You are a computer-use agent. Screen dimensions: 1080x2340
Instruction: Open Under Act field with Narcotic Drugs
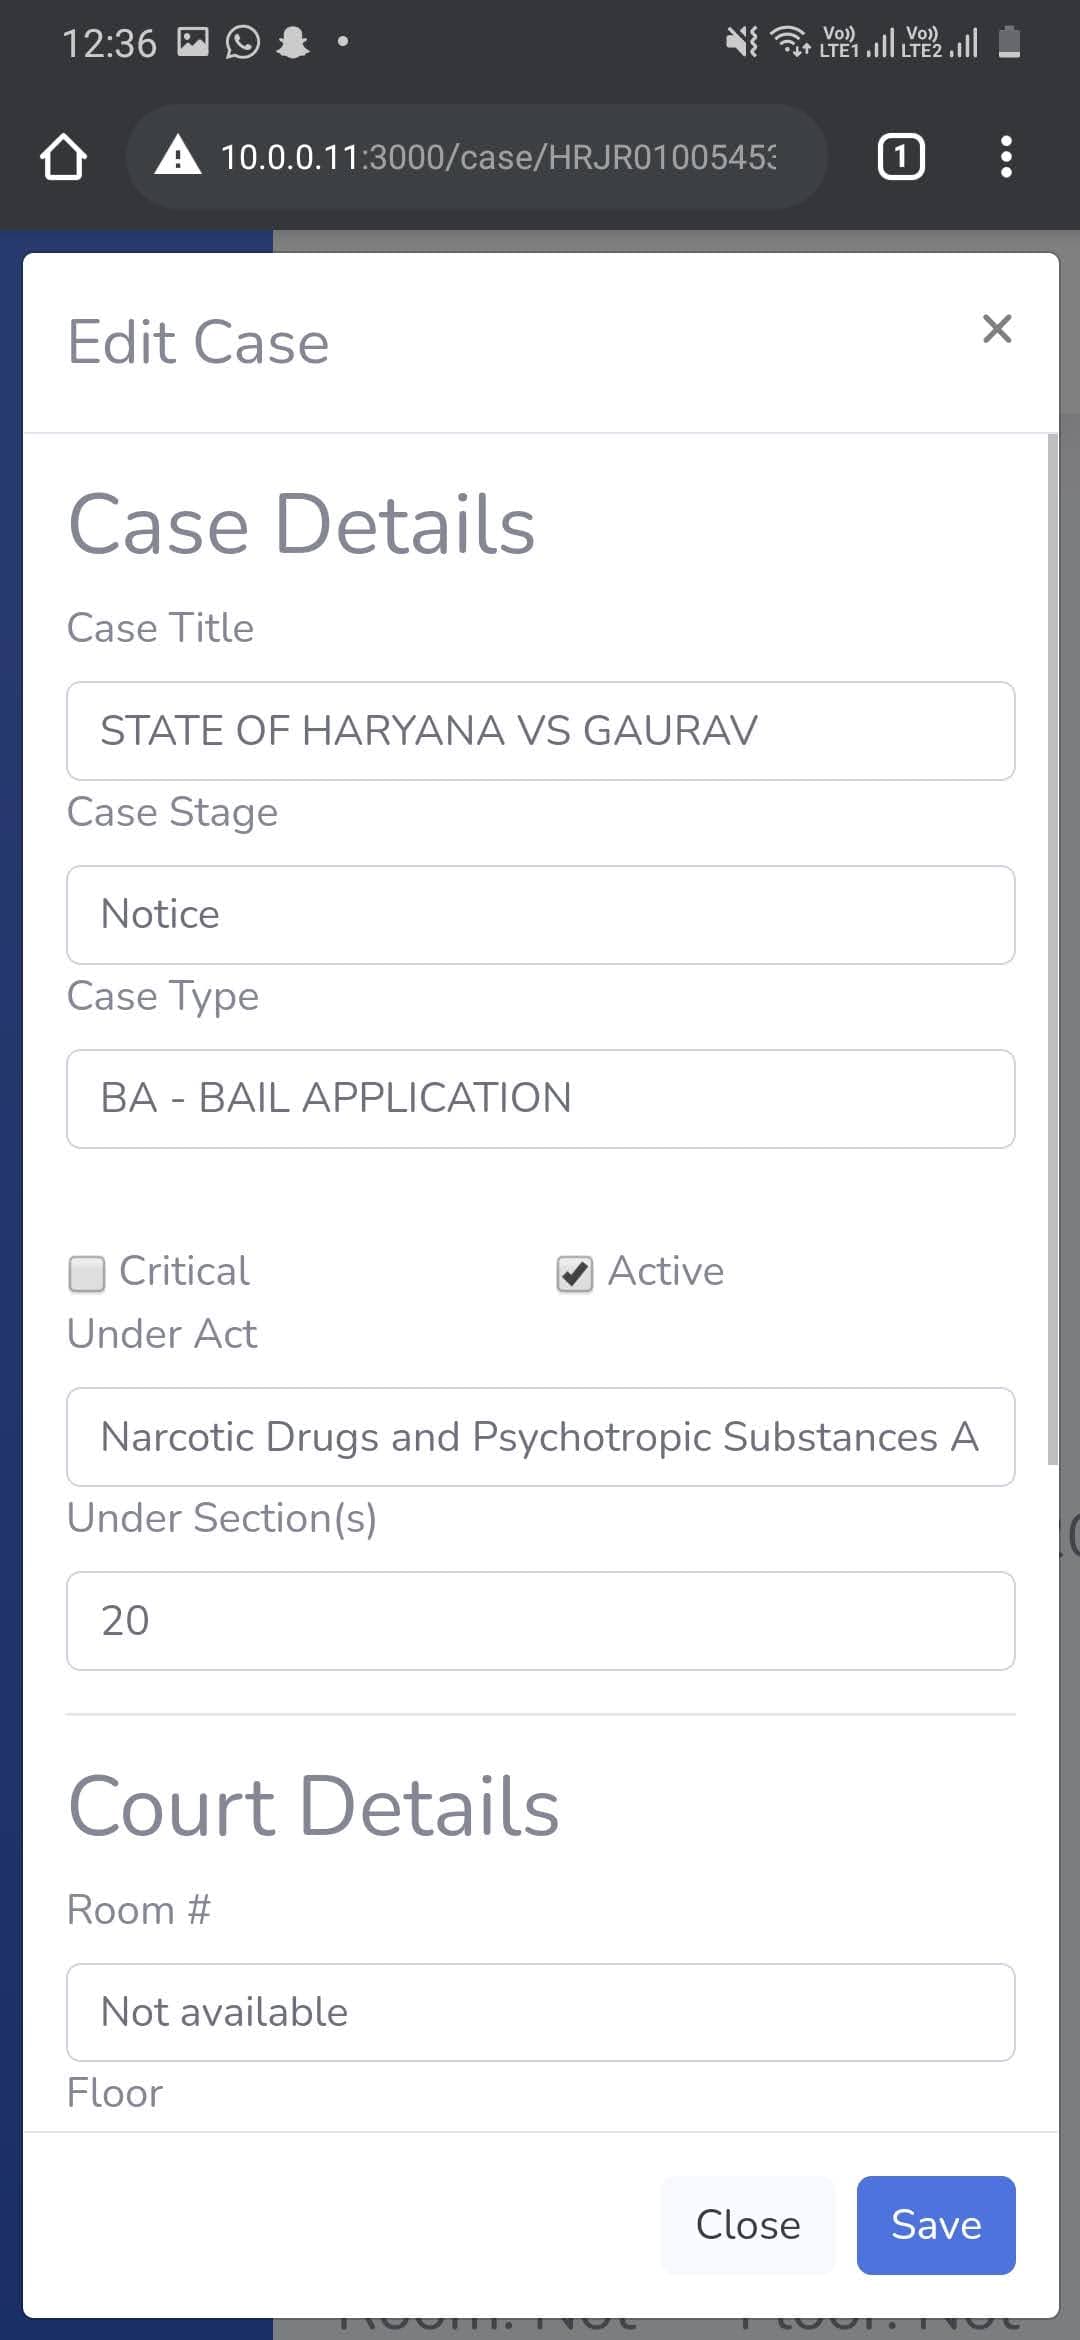(541, 1437)
